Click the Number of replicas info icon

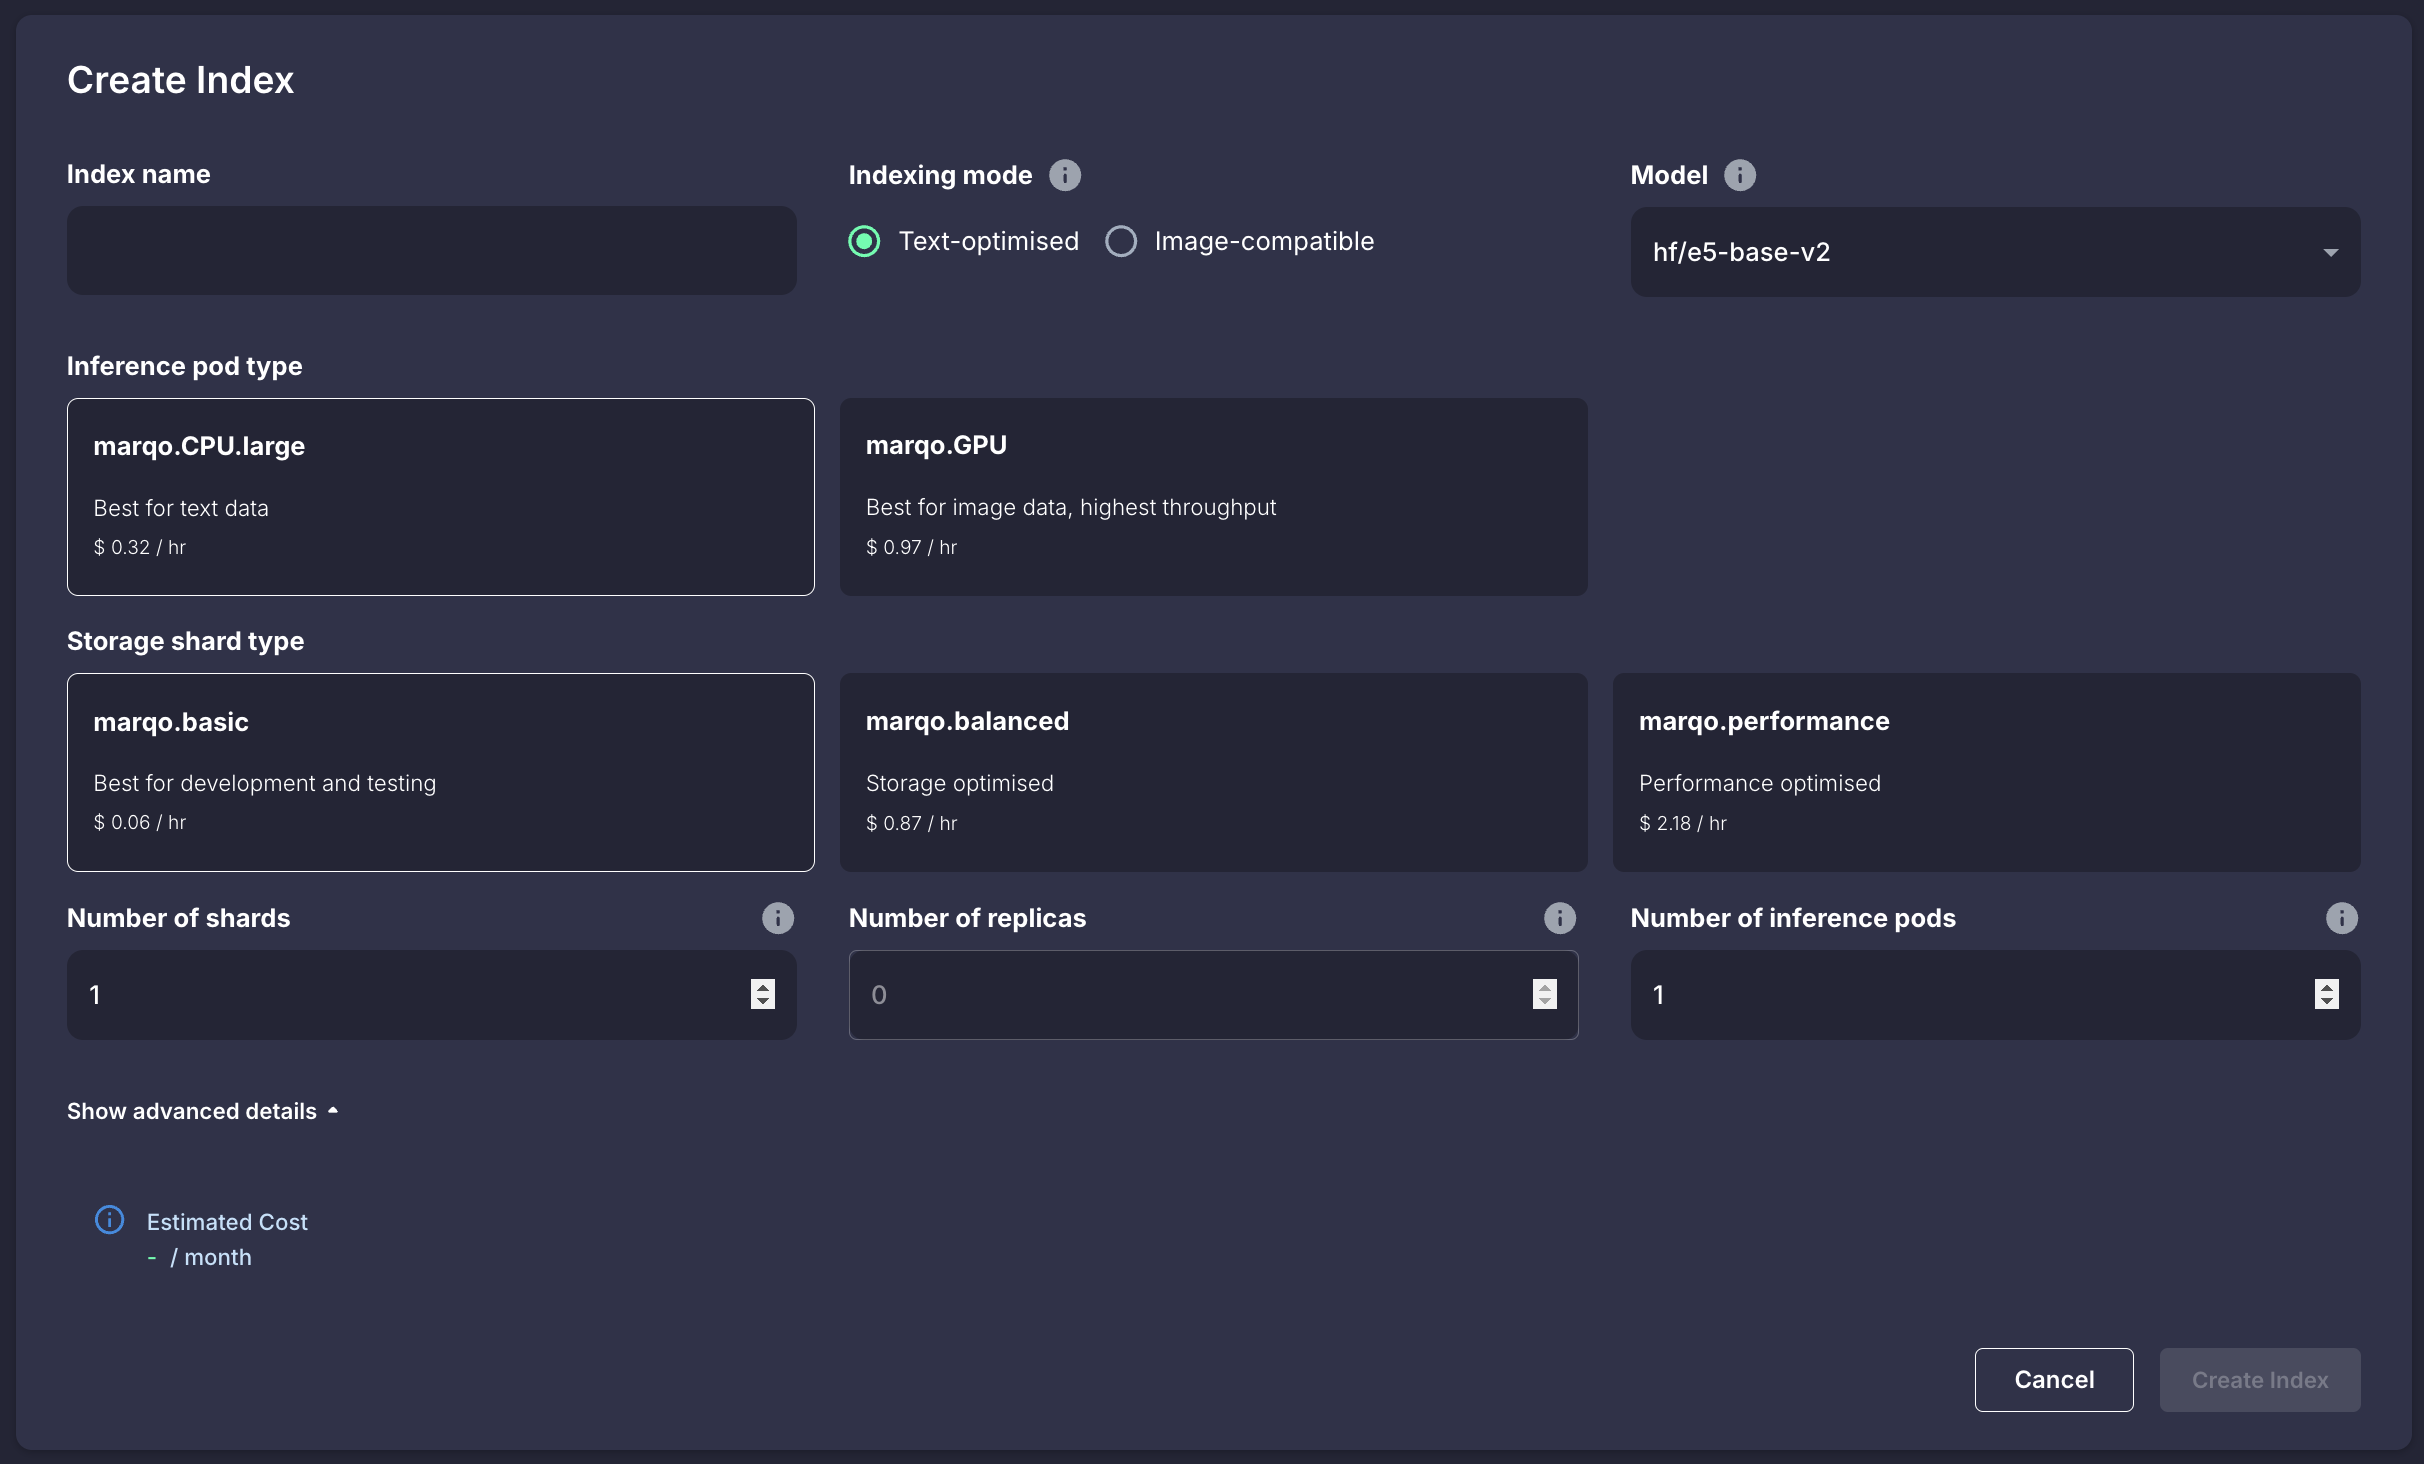click(1559, 918)
